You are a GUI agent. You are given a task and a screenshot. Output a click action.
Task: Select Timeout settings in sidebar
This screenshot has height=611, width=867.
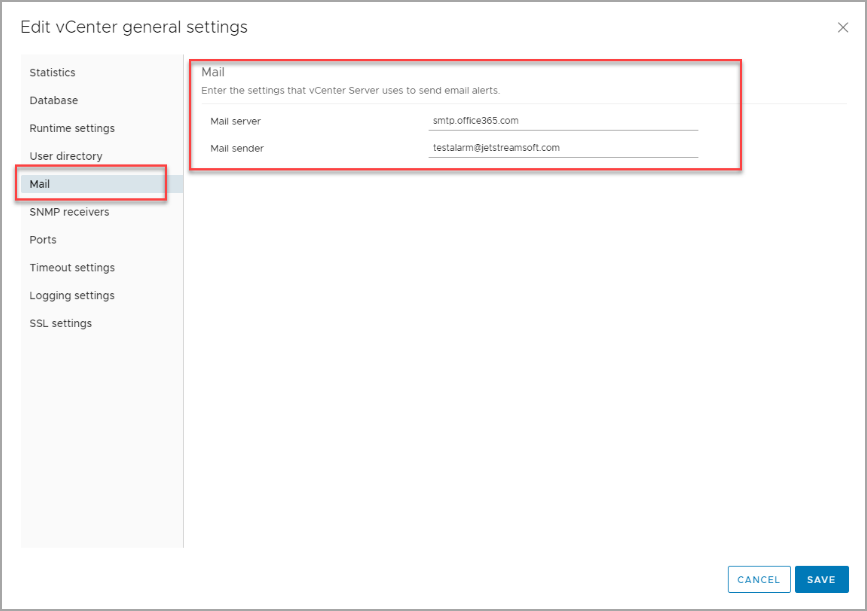click(72, 268)
